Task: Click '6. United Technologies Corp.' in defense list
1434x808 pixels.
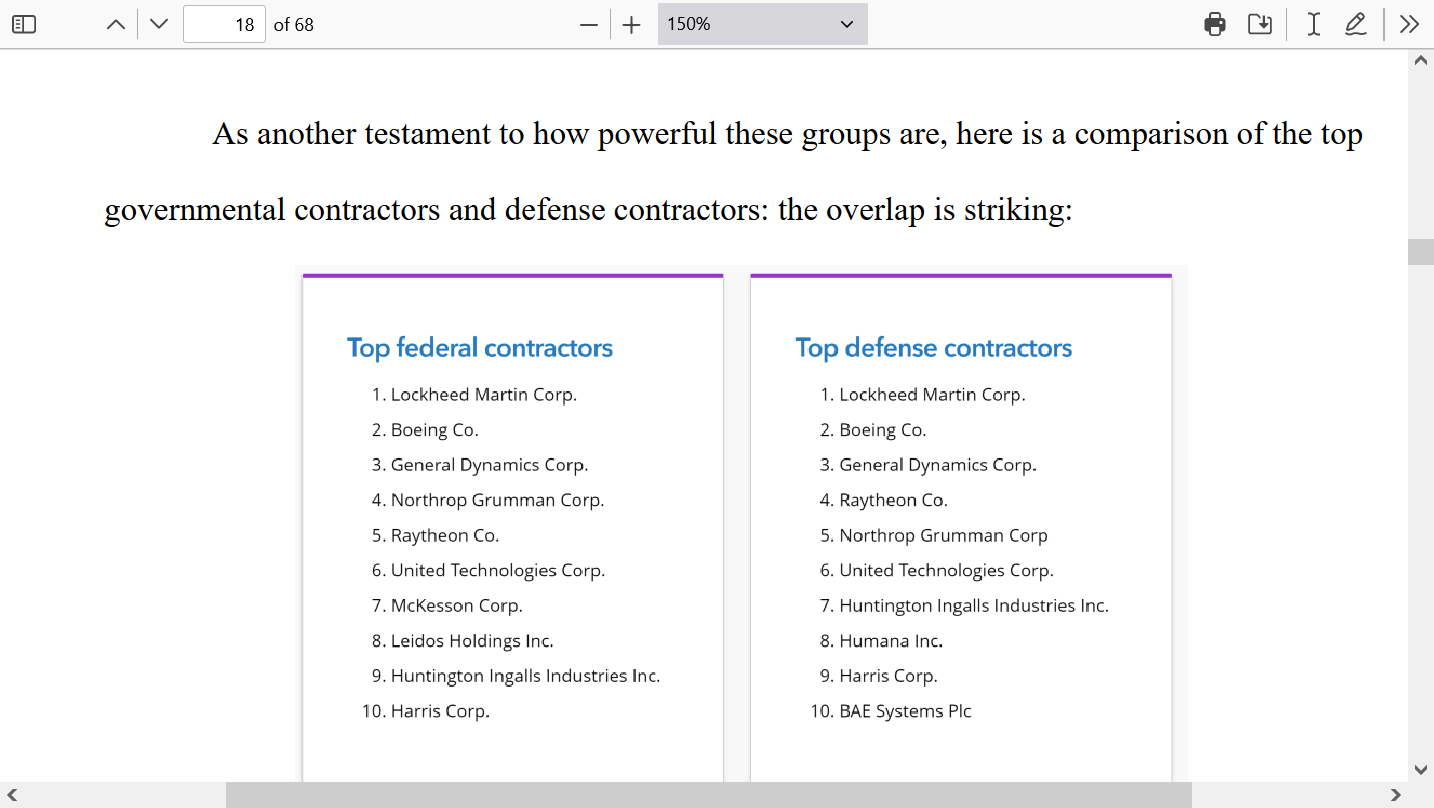Action: 937,571
